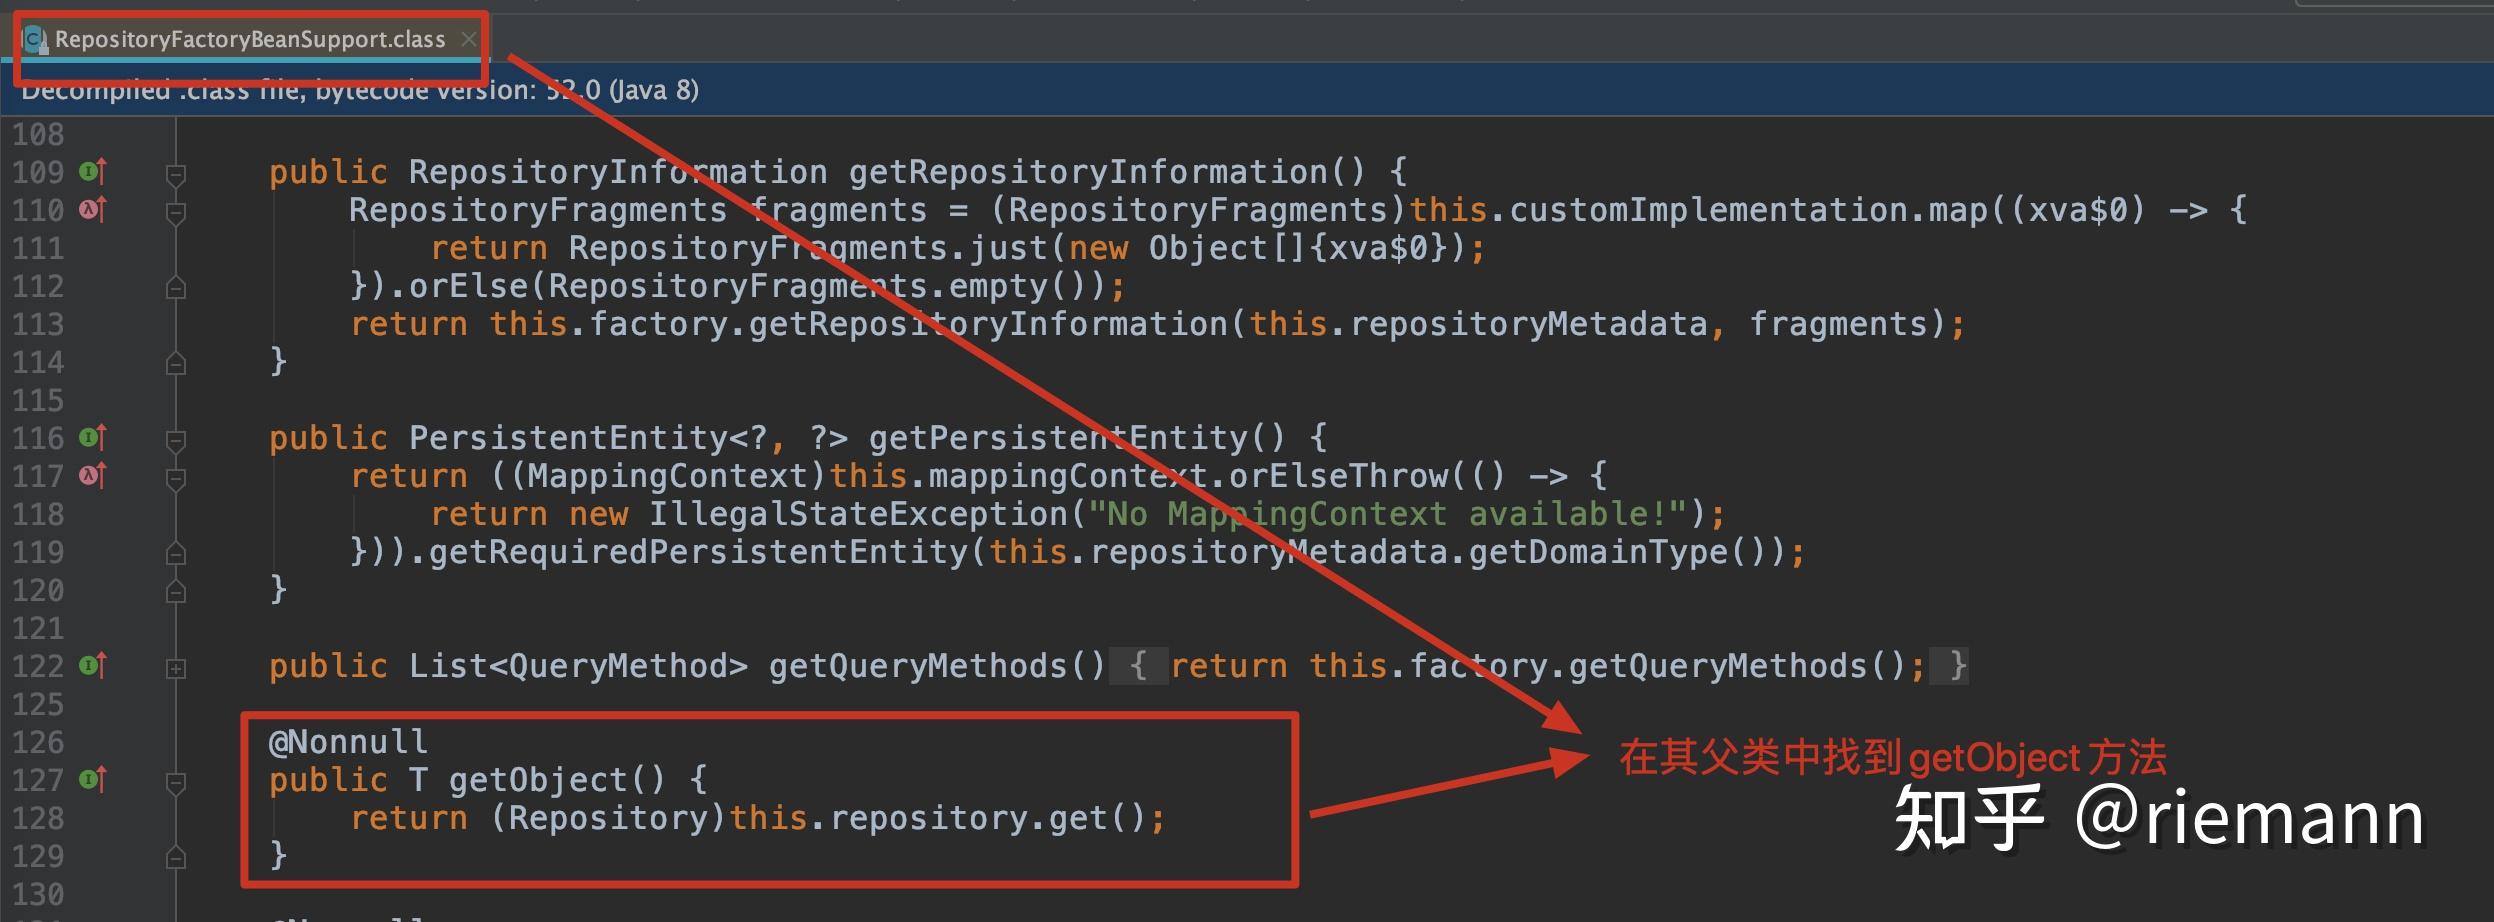The height and width of the screenshot is (922, 2494).
Task: Click lambda gutter icon on line 117
Action: (x=92, y=476)
